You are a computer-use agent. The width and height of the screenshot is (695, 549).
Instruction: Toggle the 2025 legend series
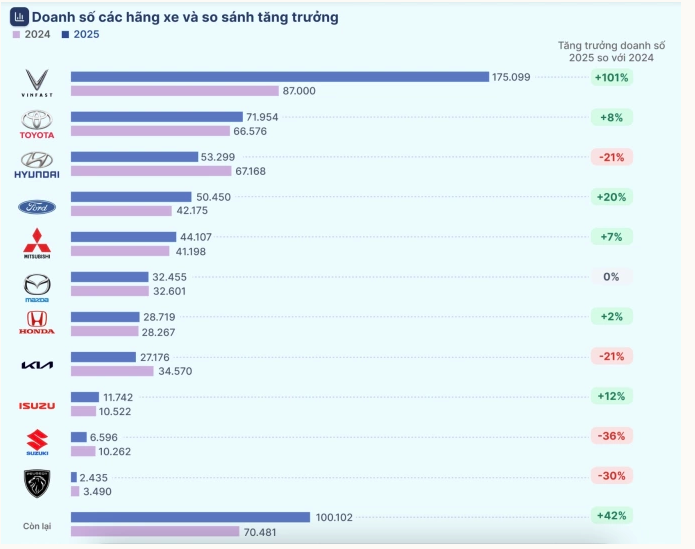[80, 35]
